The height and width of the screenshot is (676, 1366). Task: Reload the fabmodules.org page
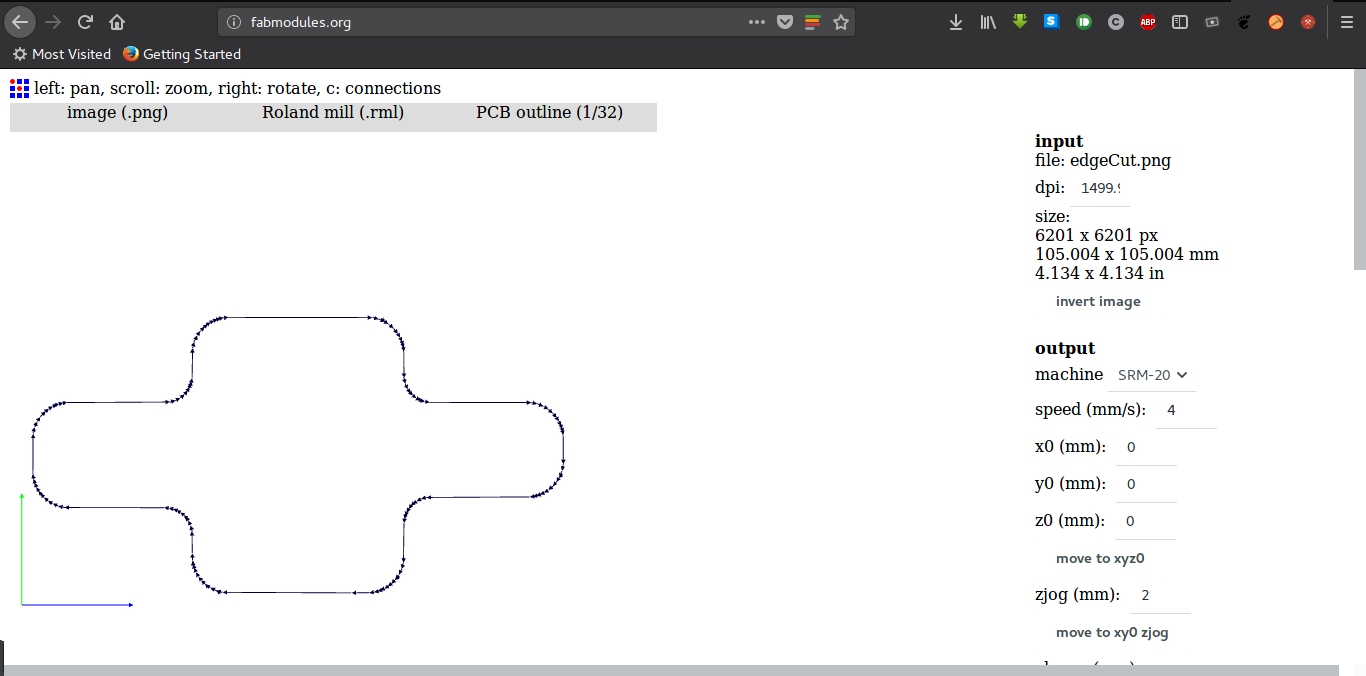pos(85,21)
